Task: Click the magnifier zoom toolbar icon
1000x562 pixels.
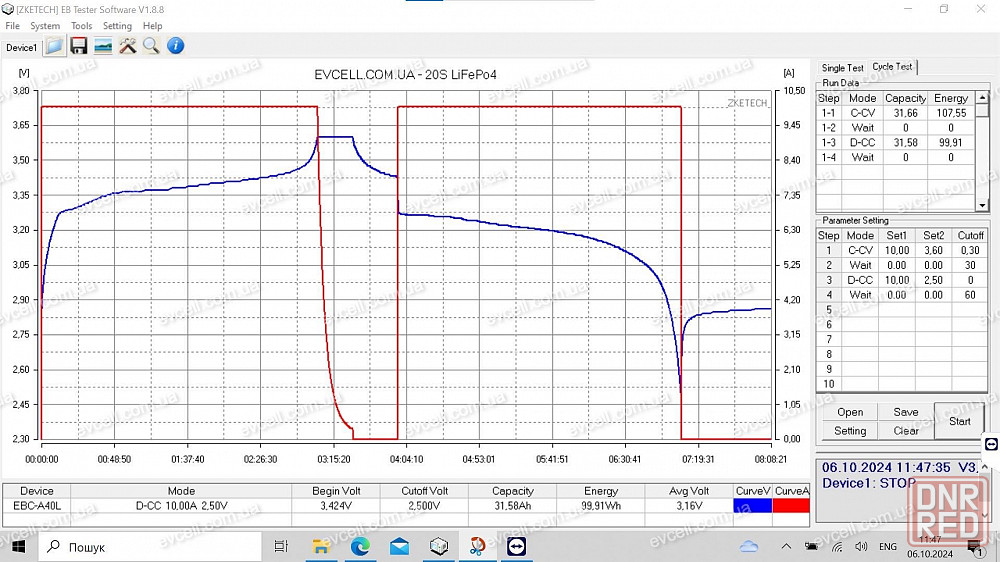Action: [x=151, y=46]
